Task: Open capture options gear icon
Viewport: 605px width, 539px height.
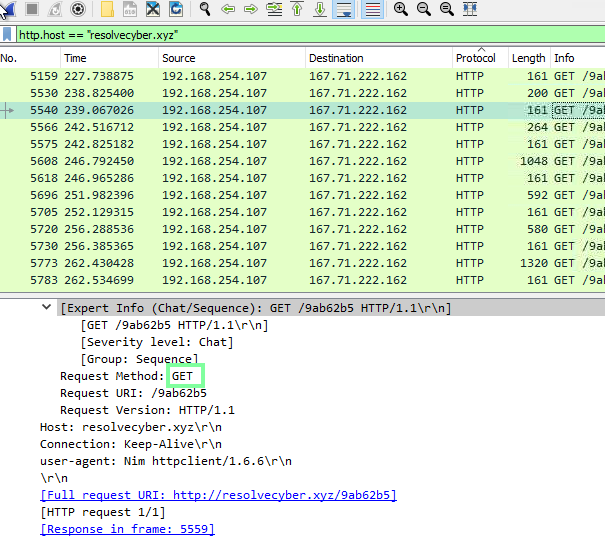Action: click(x=79, y=10)
